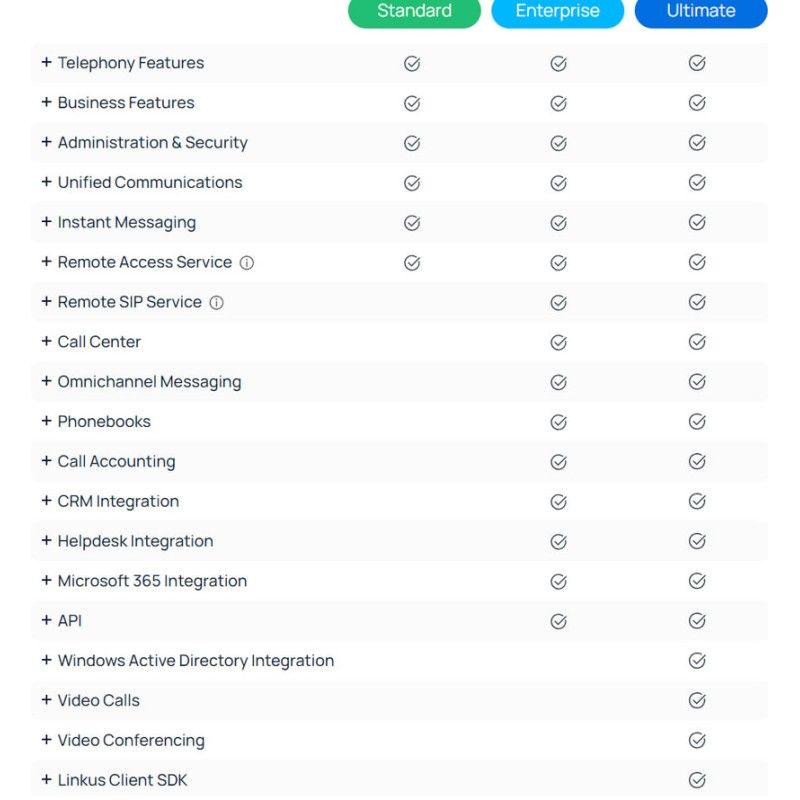This screenshot has width=800, height=800.
Task: Click the Enterprise checkmark for API row
Action: (x=558, y=621)
